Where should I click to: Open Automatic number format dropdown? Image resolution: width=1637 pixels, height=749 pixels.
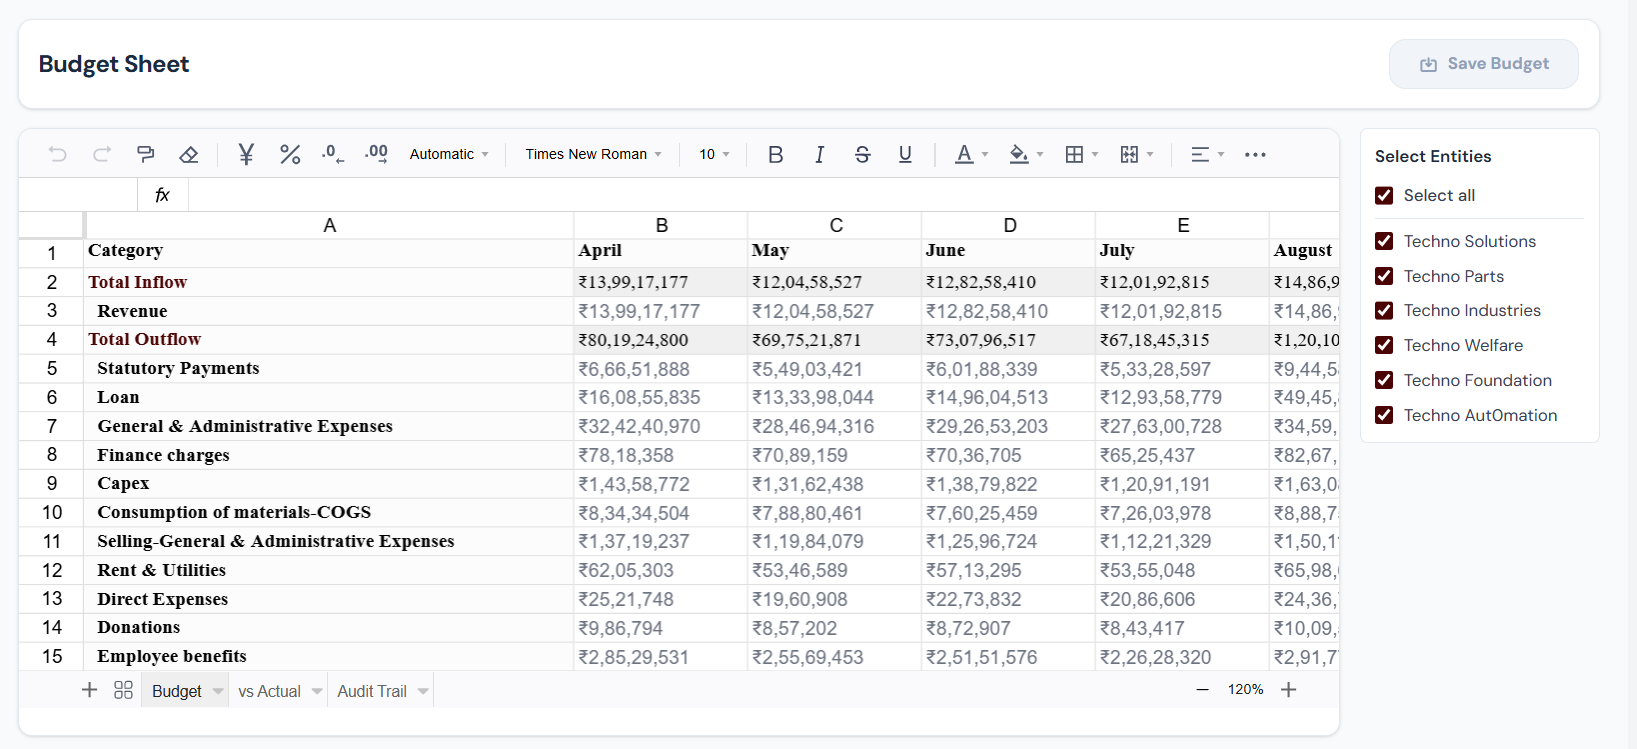(x=449, y=154)
